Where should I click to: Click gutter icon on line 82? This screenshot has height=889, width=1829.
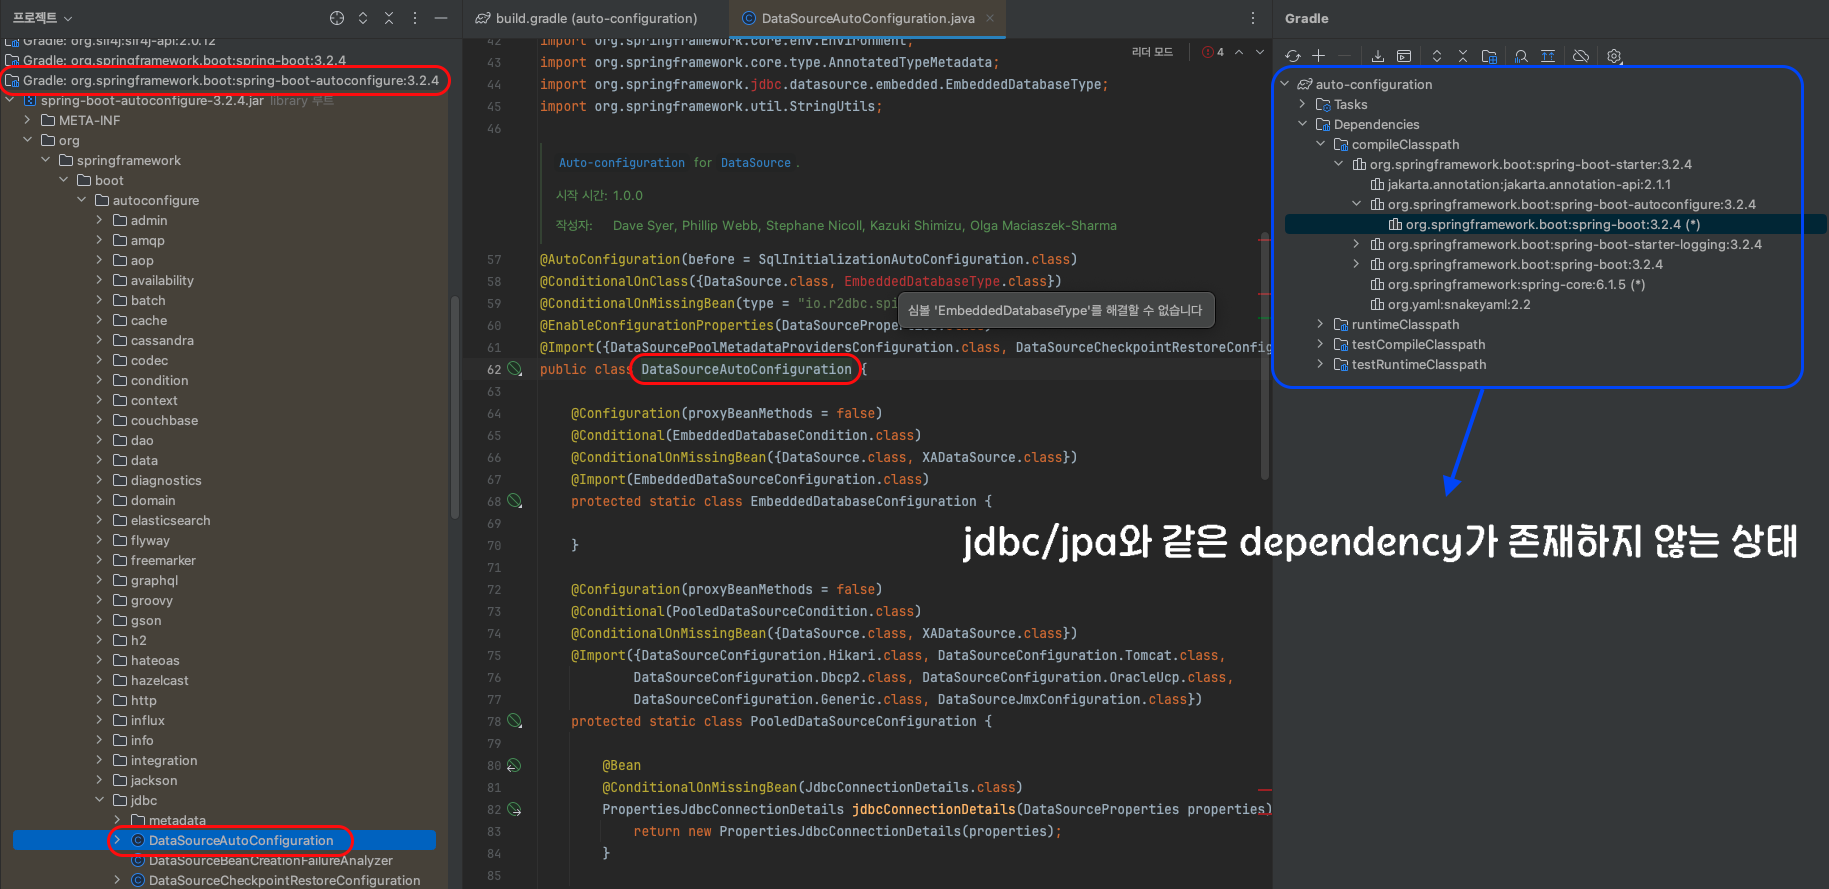click(514, 809)
